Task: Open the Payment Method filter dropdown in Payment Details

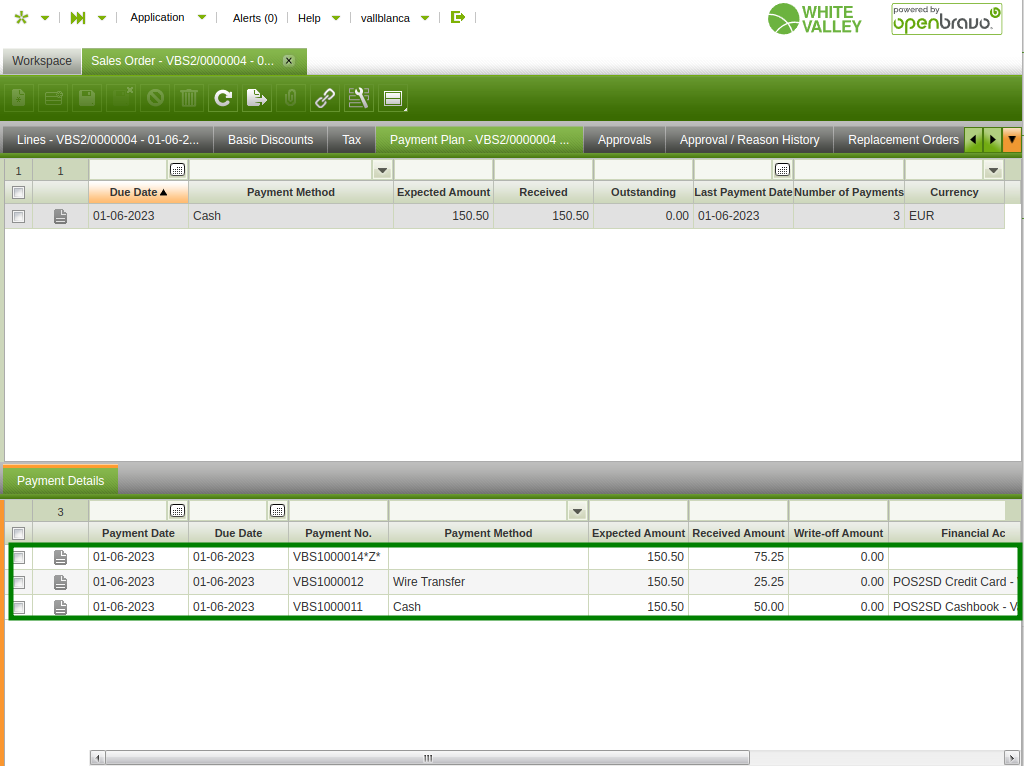Action: [x=576, y=511]
